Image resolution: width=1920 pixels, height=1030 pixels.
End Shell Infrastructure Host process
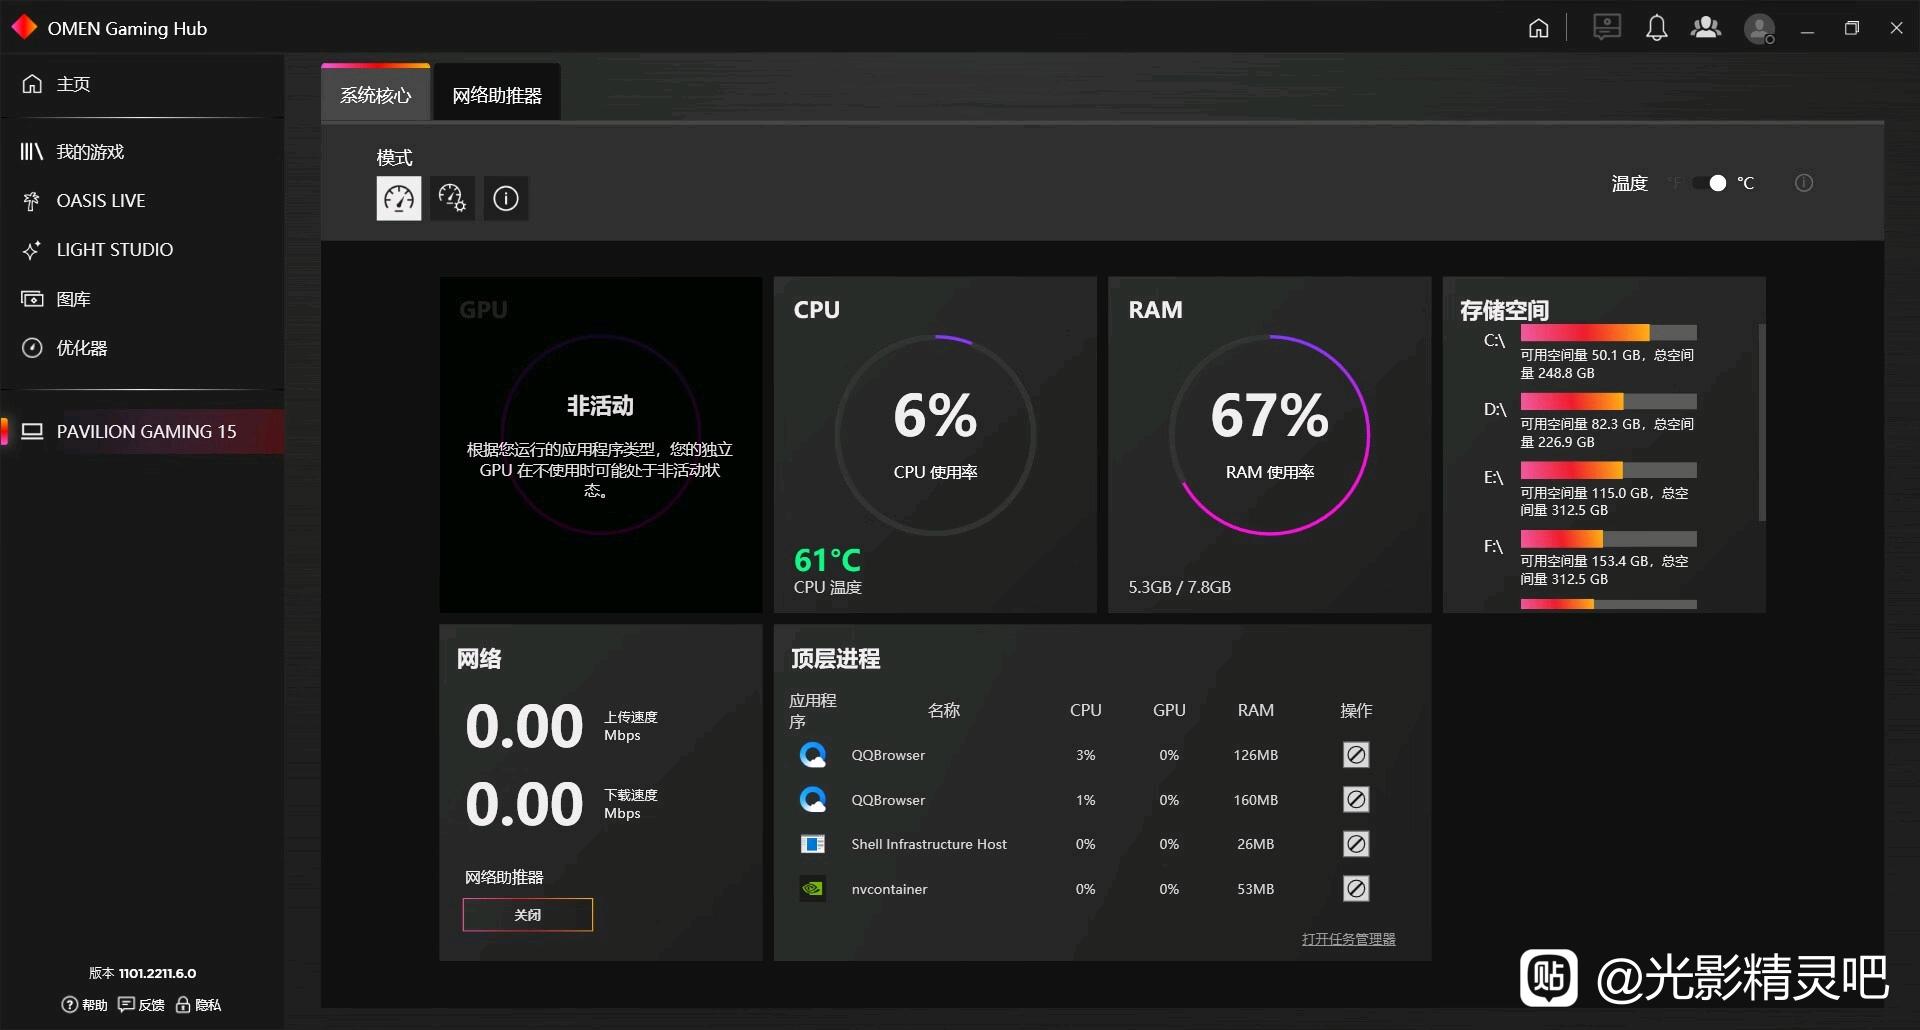1356,844
